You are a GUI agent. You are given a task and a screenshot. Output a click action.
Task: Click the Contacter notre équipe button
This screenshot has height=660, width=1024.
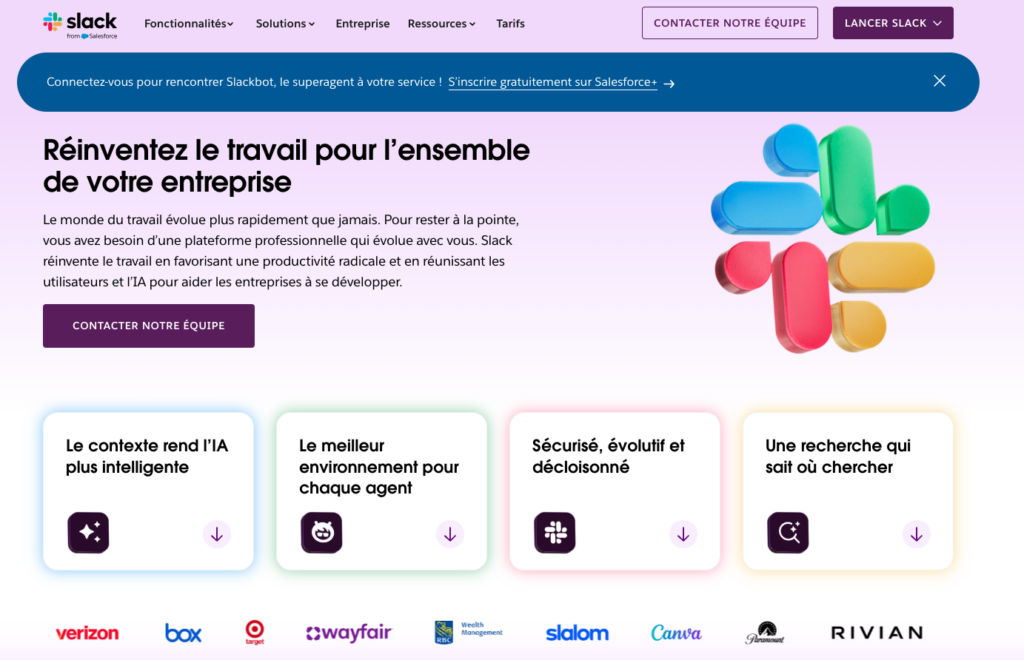pyautogui.click(x=729, y=23)
